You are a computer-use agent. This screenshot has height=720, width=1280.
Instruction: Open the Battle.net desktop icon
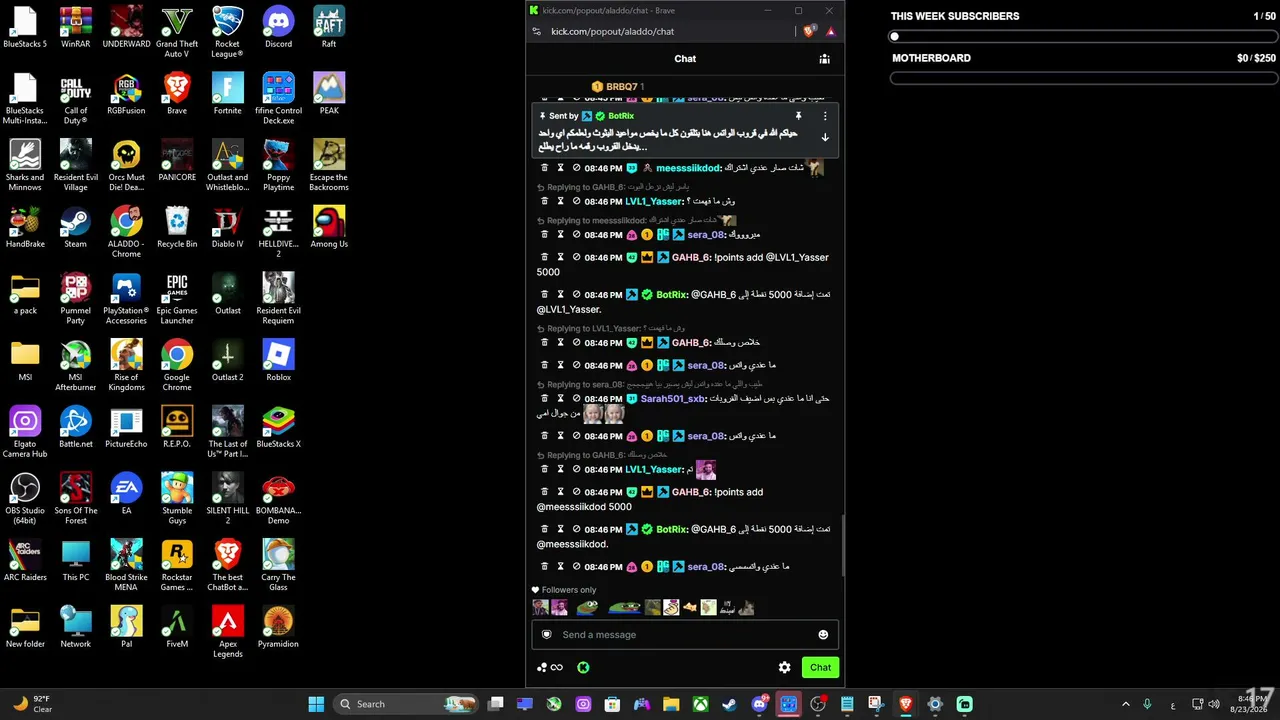[75, 428]
